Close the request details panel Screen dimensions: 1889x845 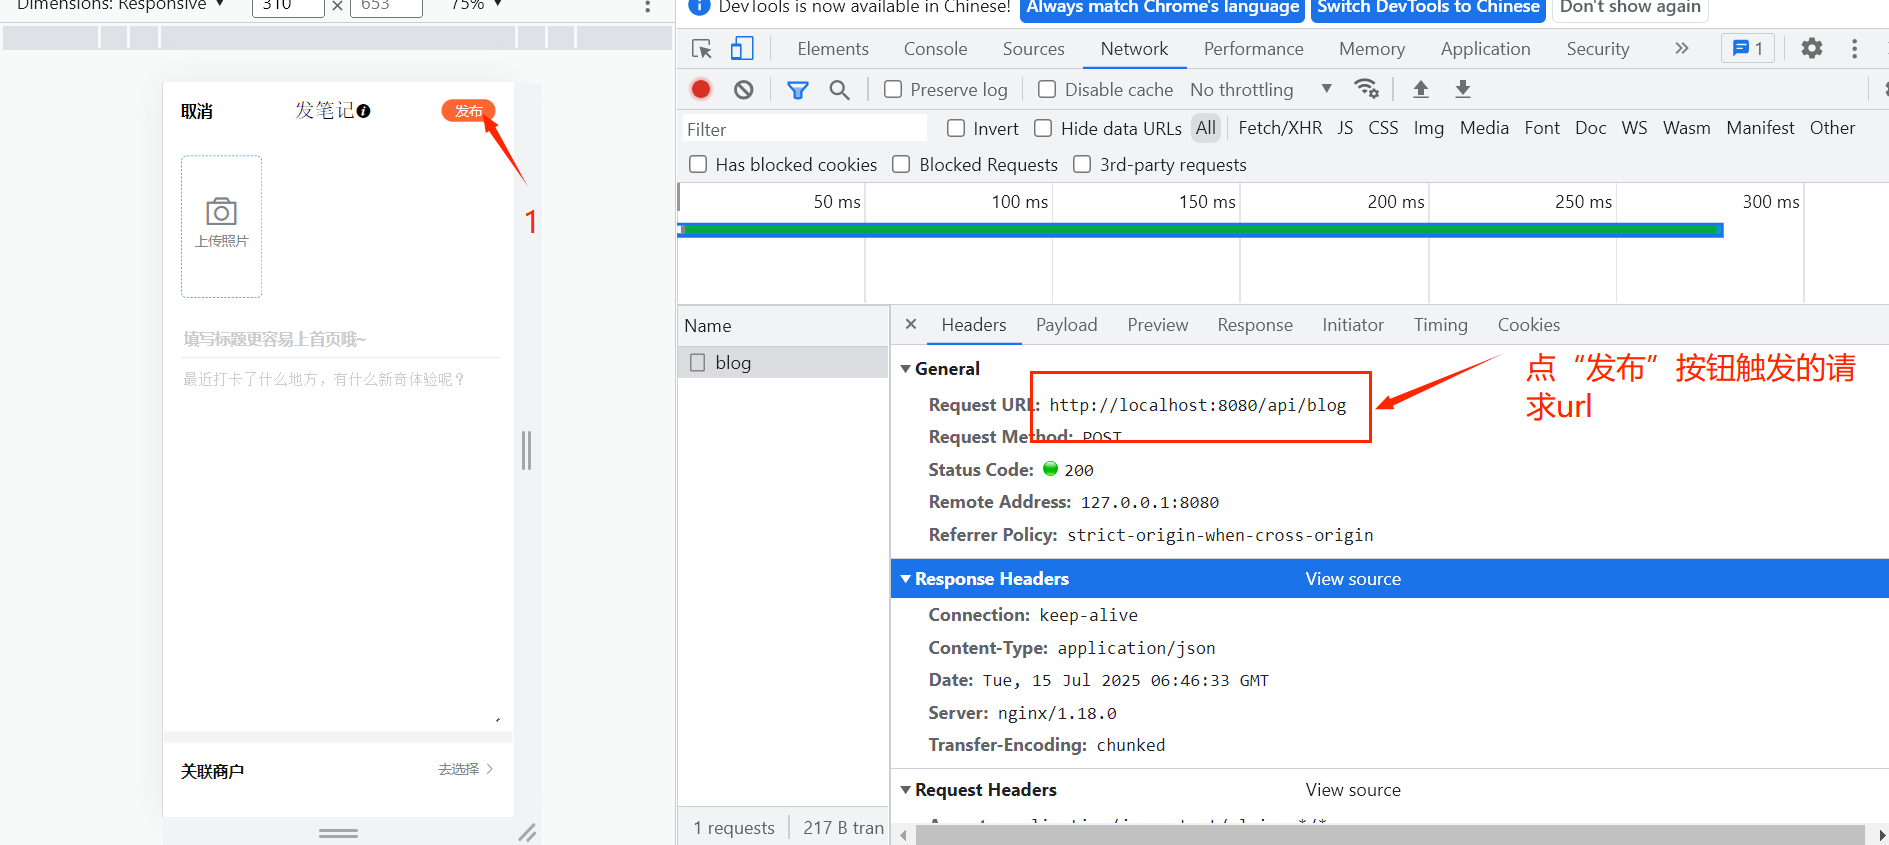click(x=911, y=324)
